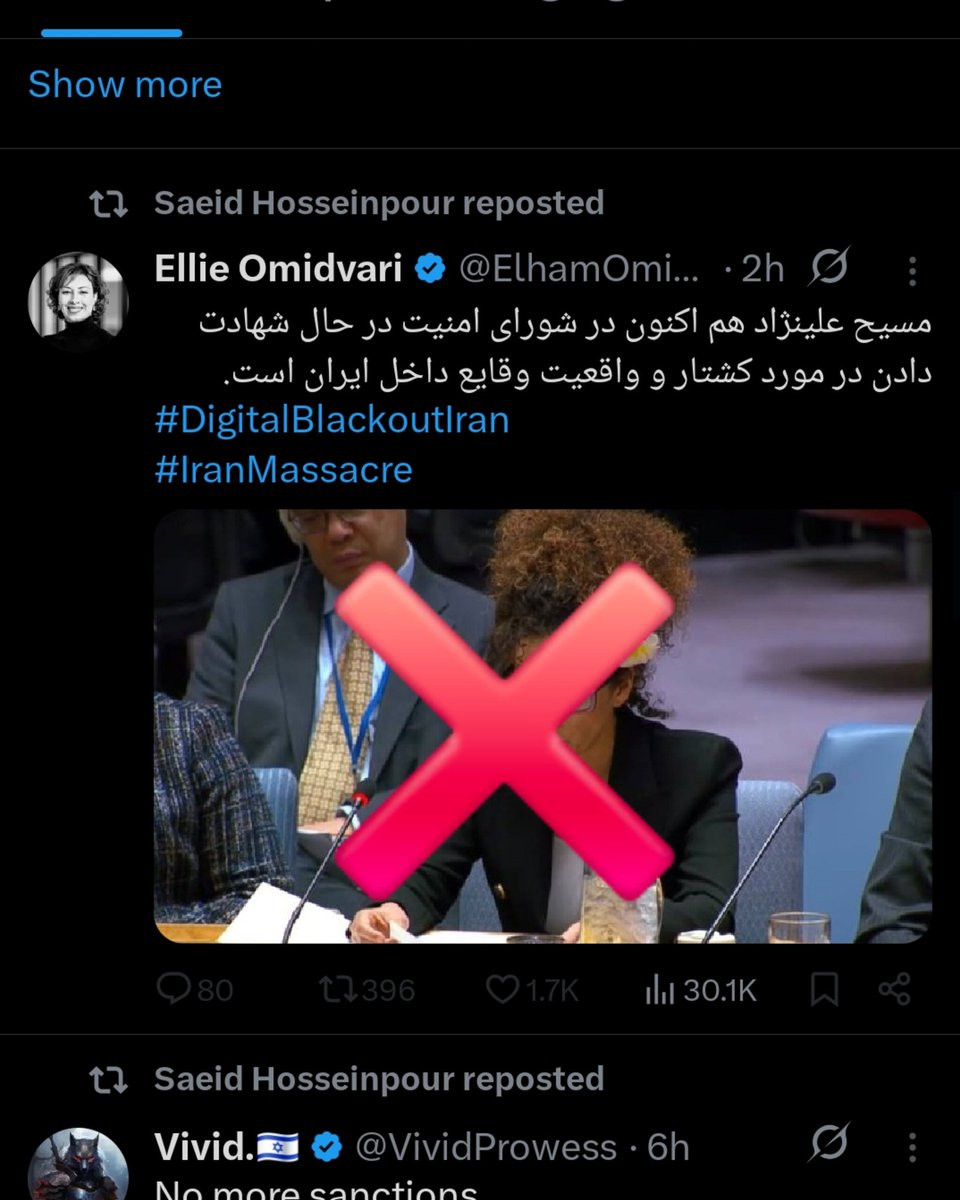Image resolution: width=960 pixels, height=1200 pixels.
Task: Like the post with 1.7K likes
Action: 532,990
